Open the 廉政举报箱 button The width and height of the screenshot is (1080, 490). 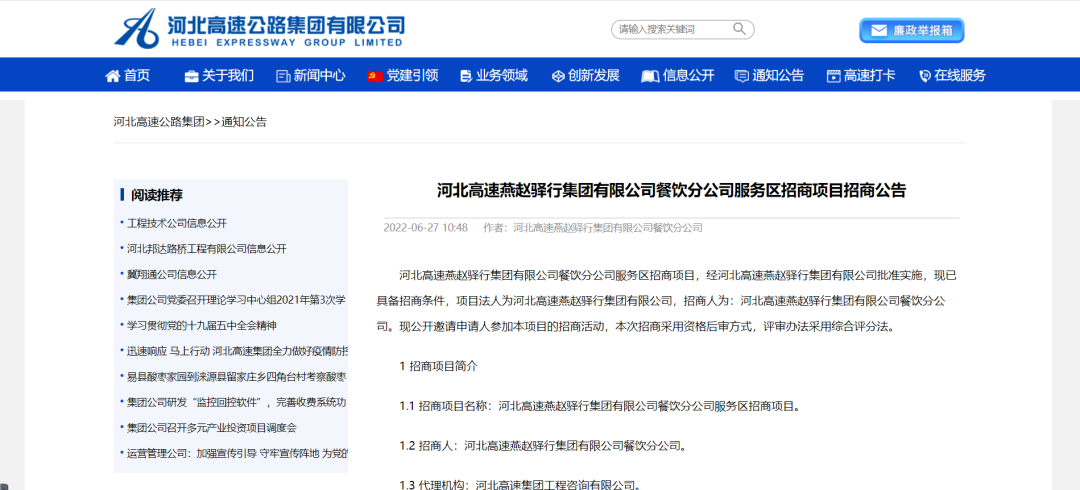point(911,31)
